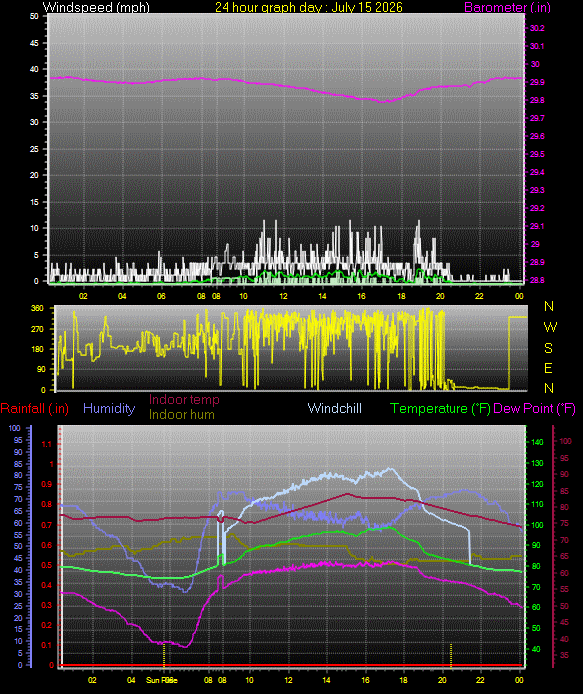Image resolution: width=583 pixels, height=694 pixels.
Task: Click hour 14 under the windspeed chart
Action: [322, 296]
